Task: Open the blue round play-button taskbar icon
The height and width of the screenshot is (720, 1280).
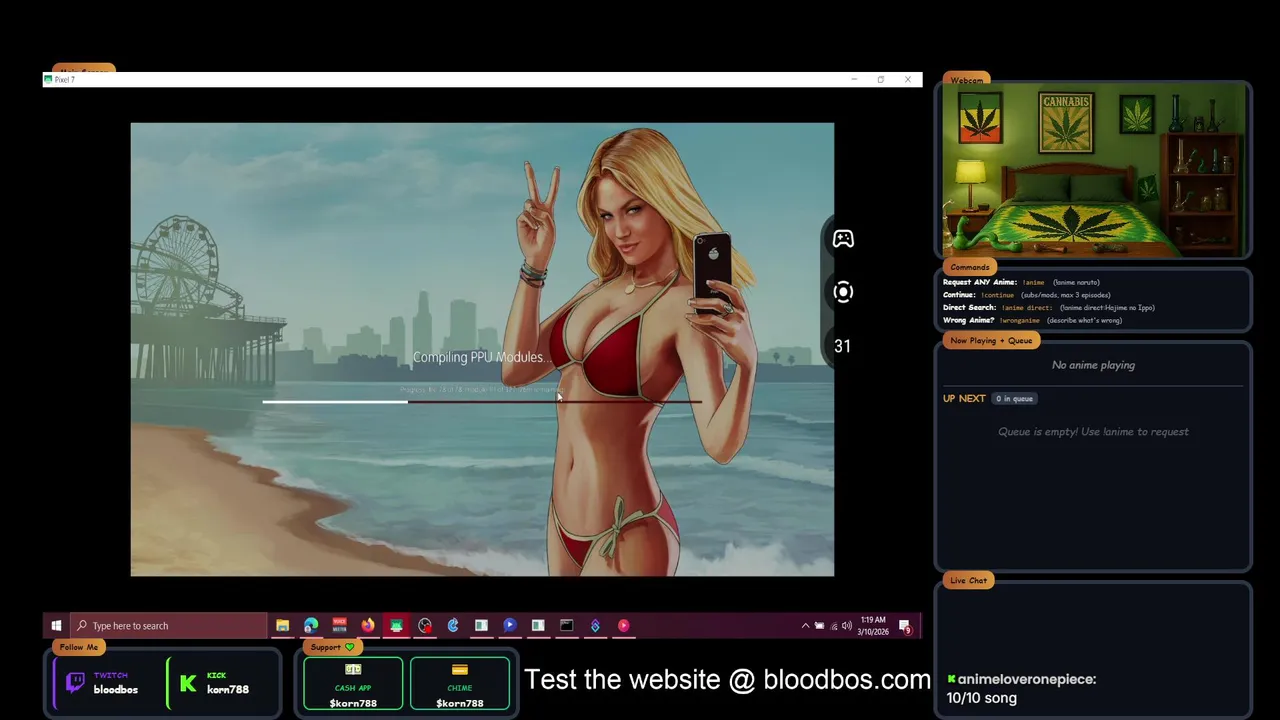Action: pyautogui.click(x=510, y=626)
